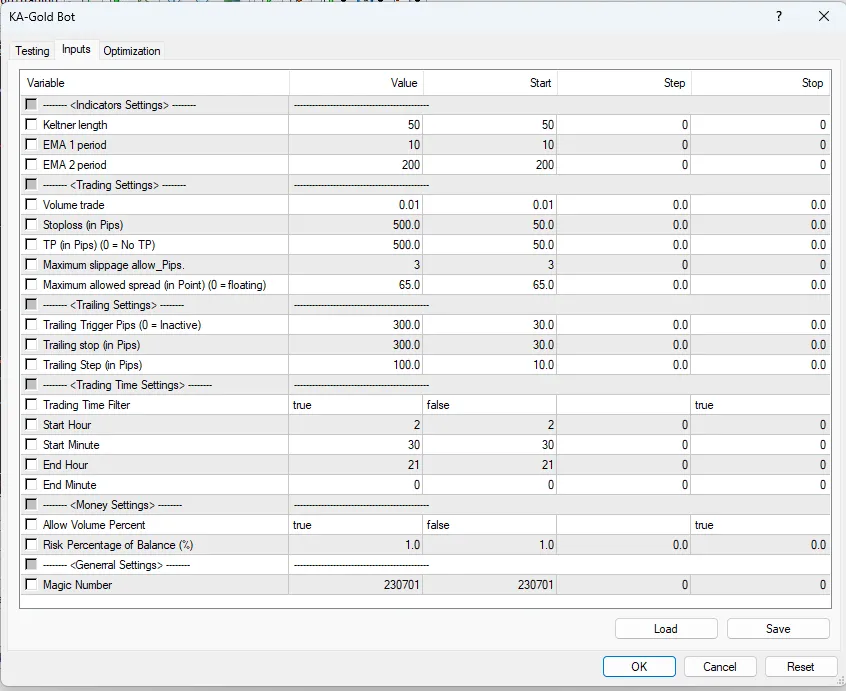Close the KA-Gold Bot dialog
This screenshot has height=691, width=846.
tap(824, 17)
